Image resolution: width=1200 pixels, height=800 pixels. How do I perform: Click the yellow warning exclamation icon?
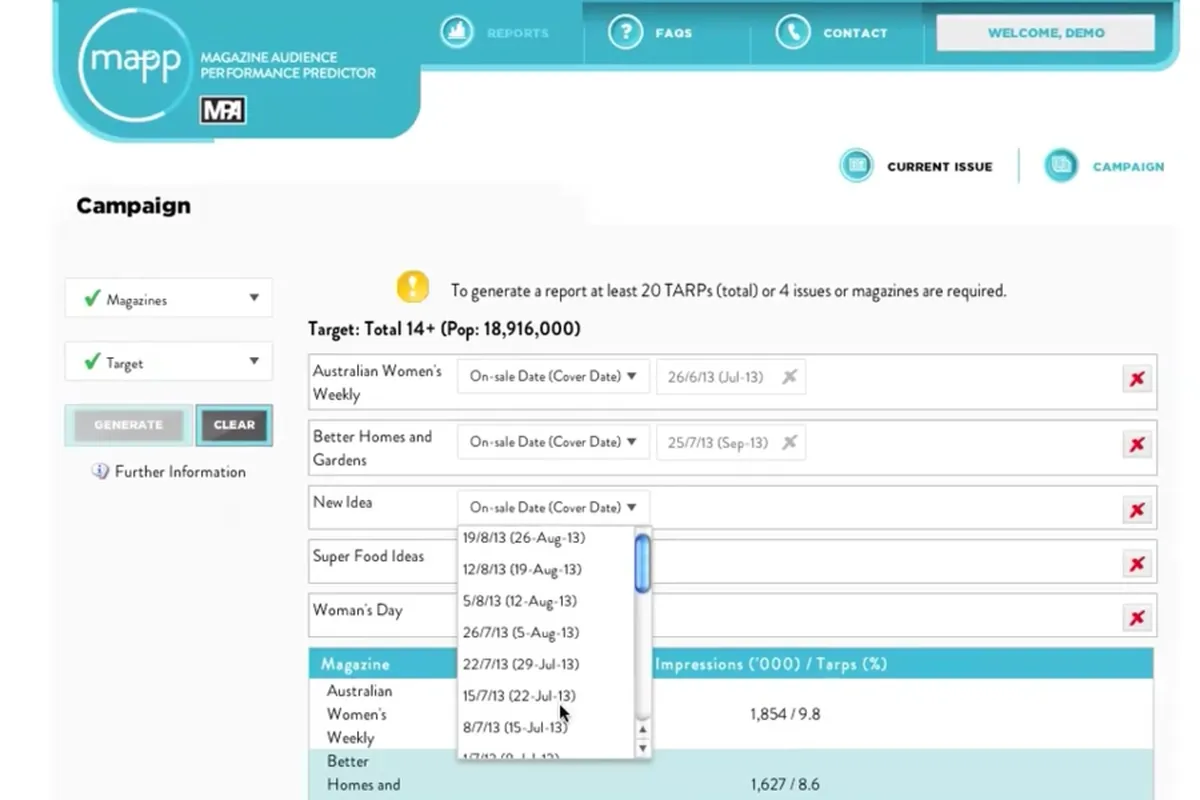413,288
